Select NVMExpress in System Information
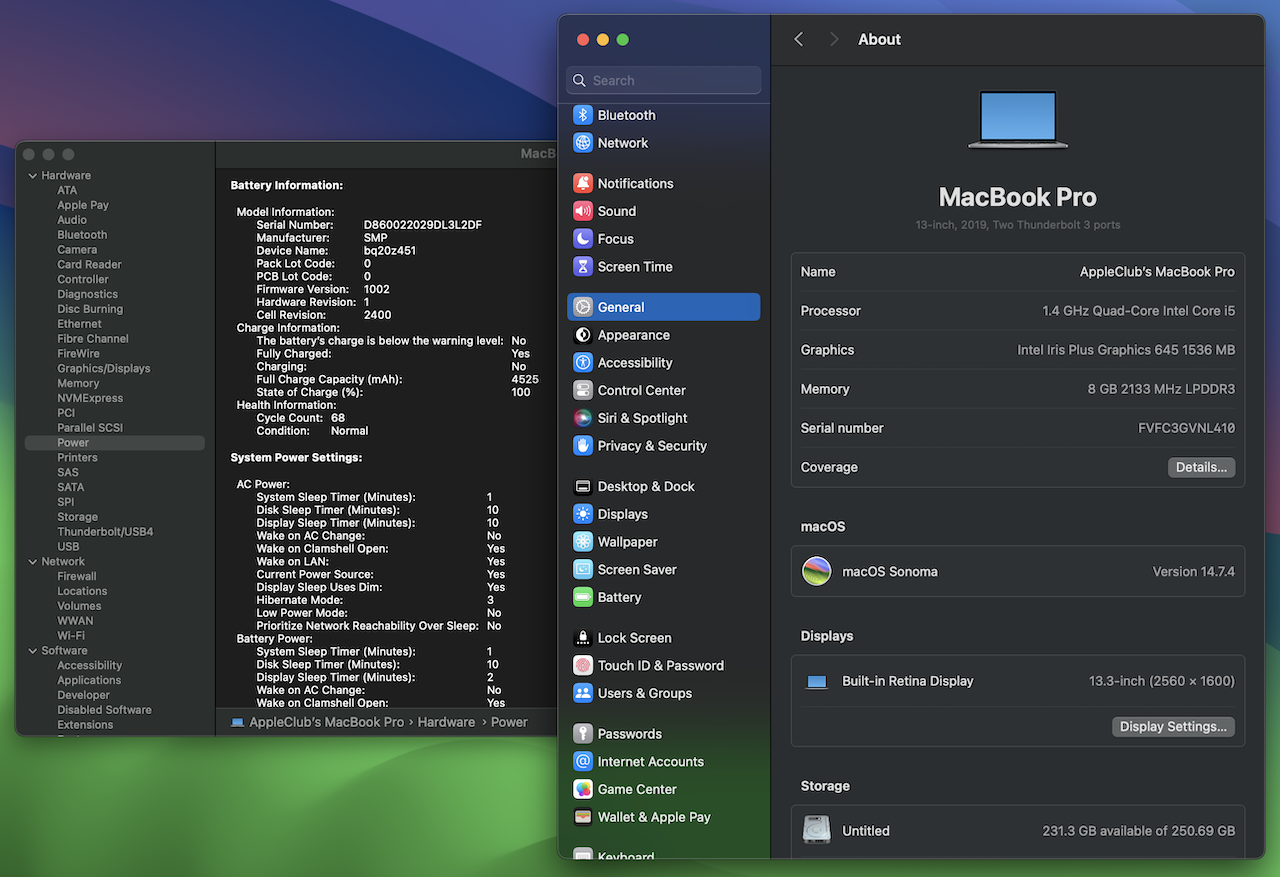 (x=90, y=398)
